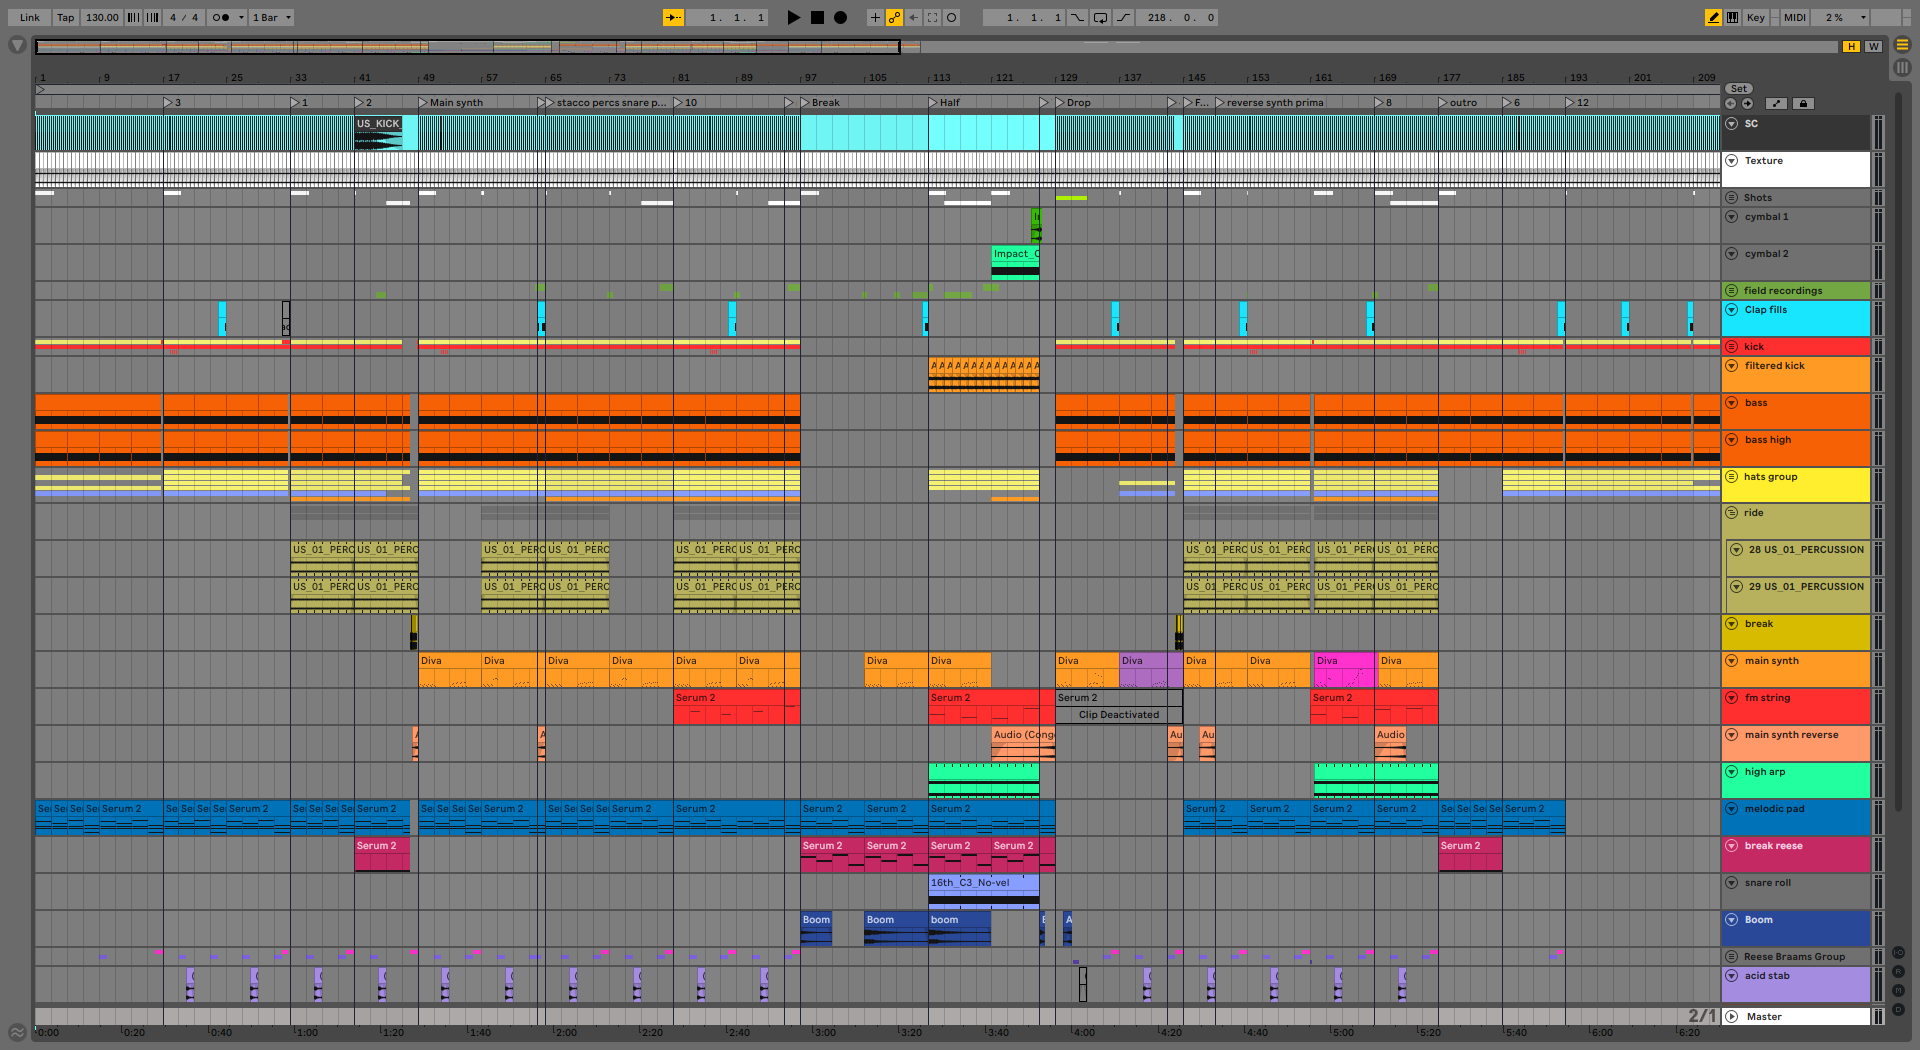Lock envelopes with the padlock icon
Image resolution: width=1920 pixels, height=1050 pixels.
tap(1803, 103)
